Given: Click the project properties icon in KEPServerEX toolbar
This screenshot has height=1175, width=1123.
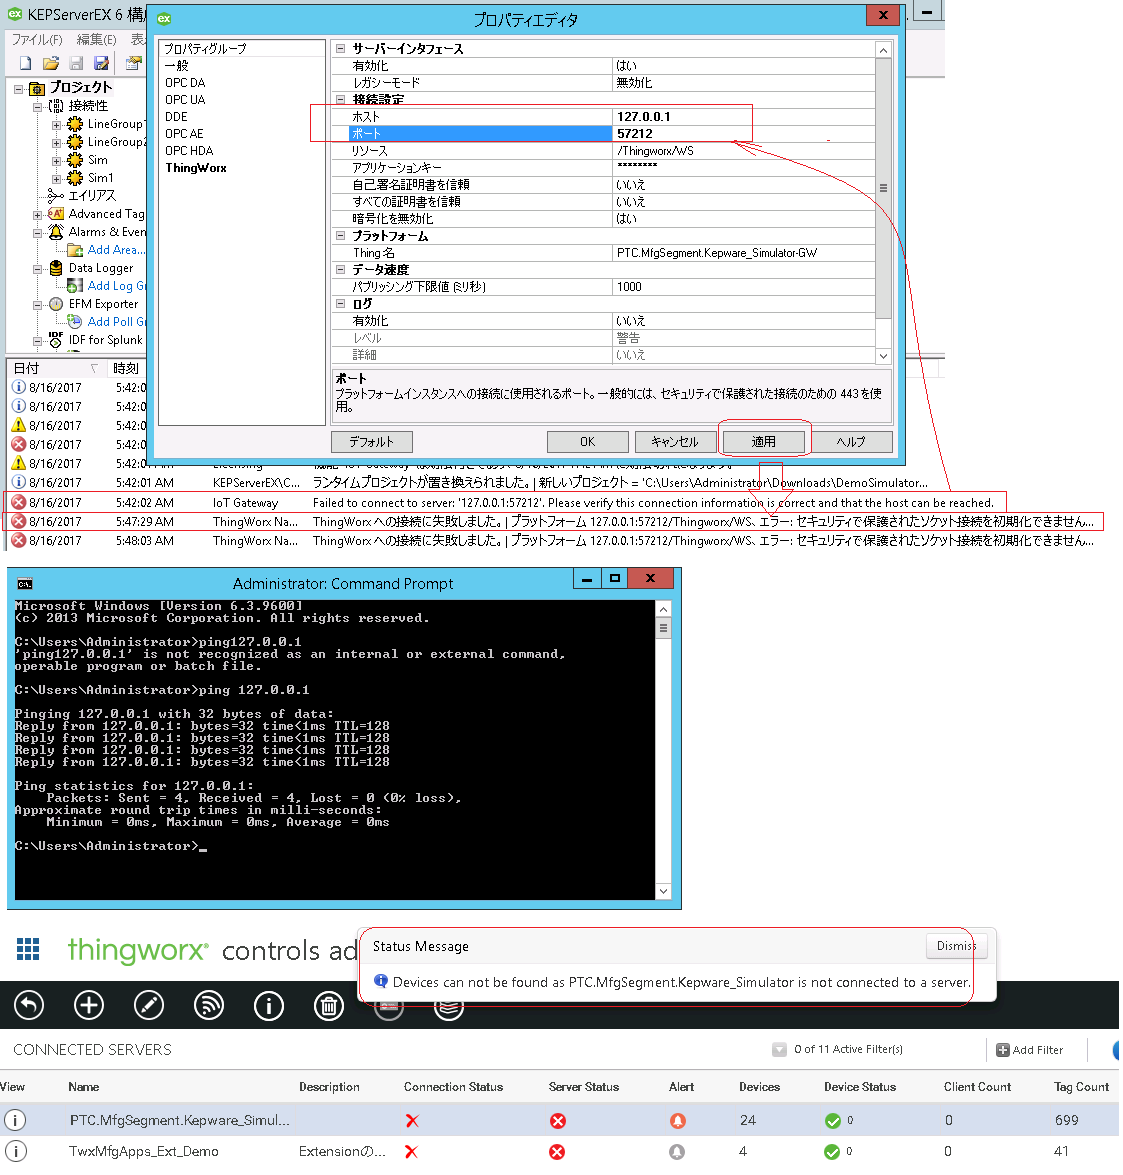Looking at the screenshot, I should coord(133,63).
